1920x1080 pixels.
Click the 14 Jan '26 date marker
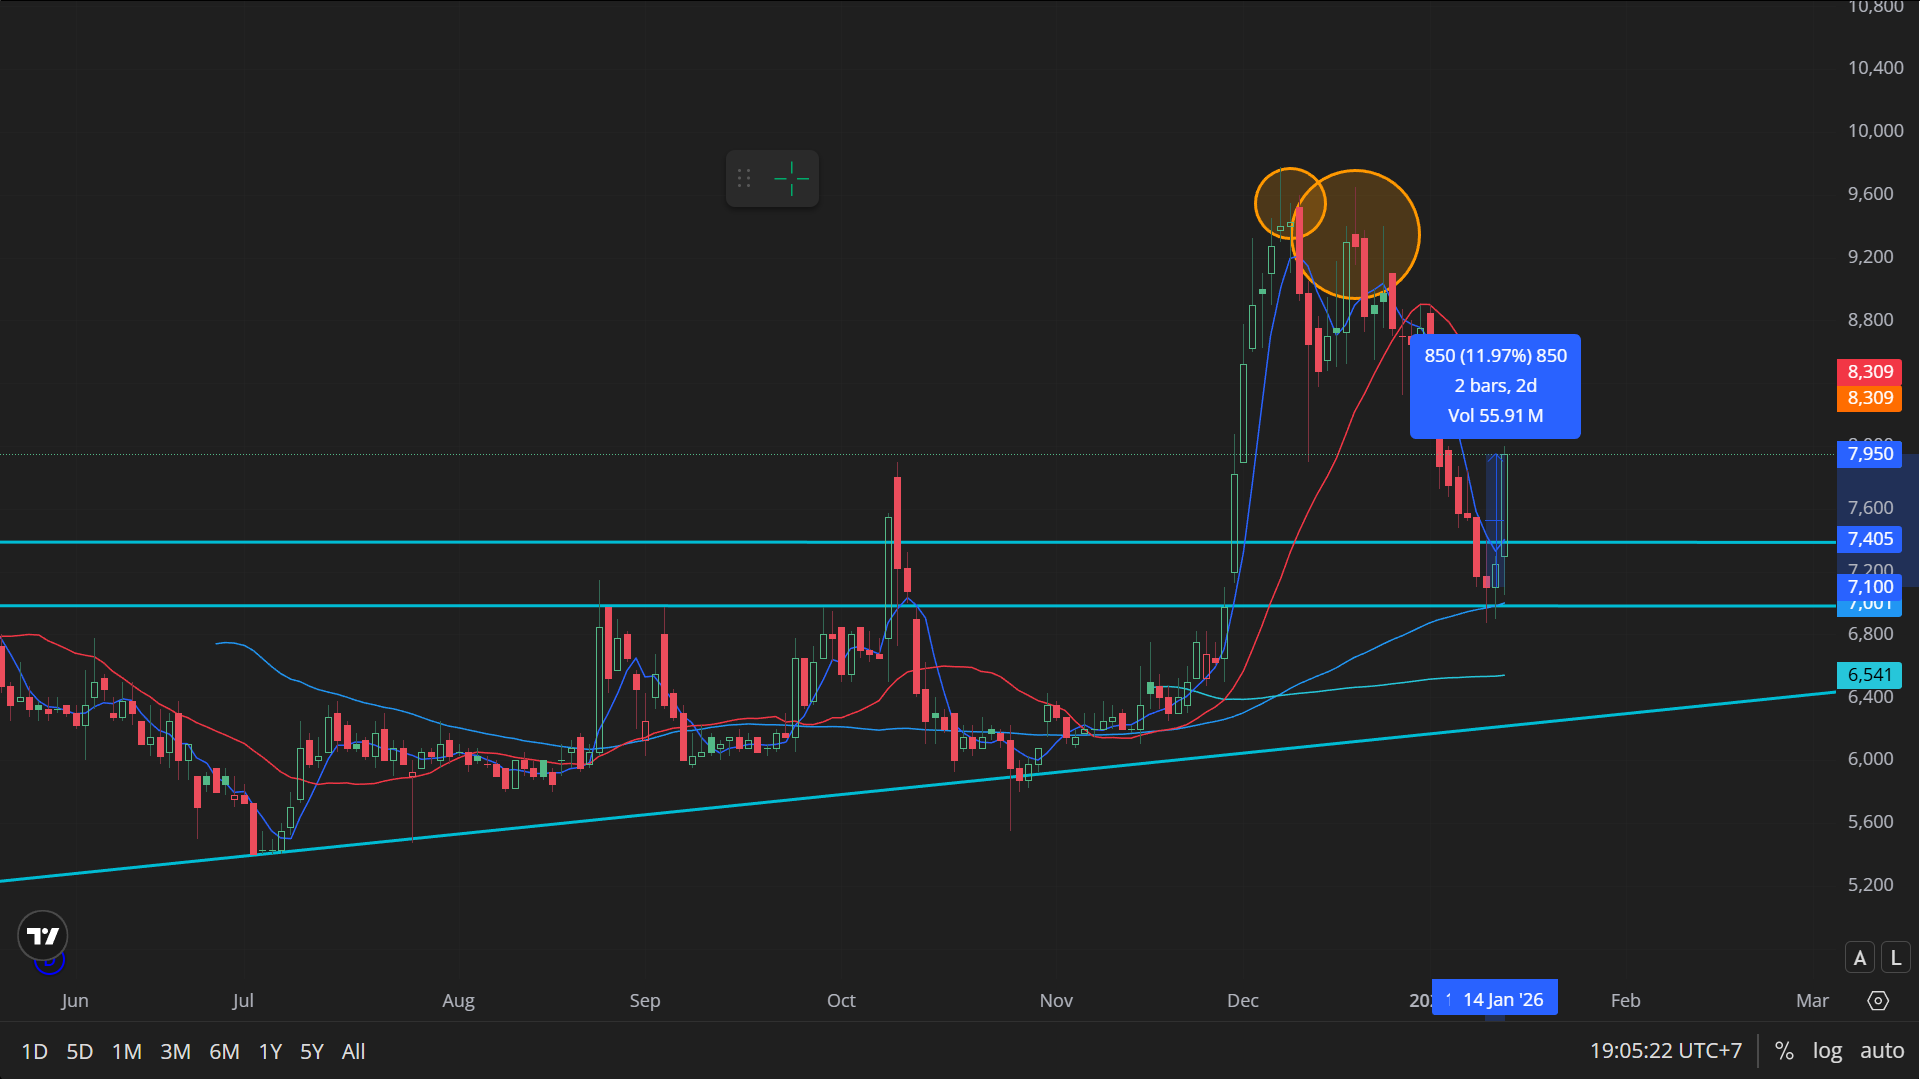(x=1502, y=999)
